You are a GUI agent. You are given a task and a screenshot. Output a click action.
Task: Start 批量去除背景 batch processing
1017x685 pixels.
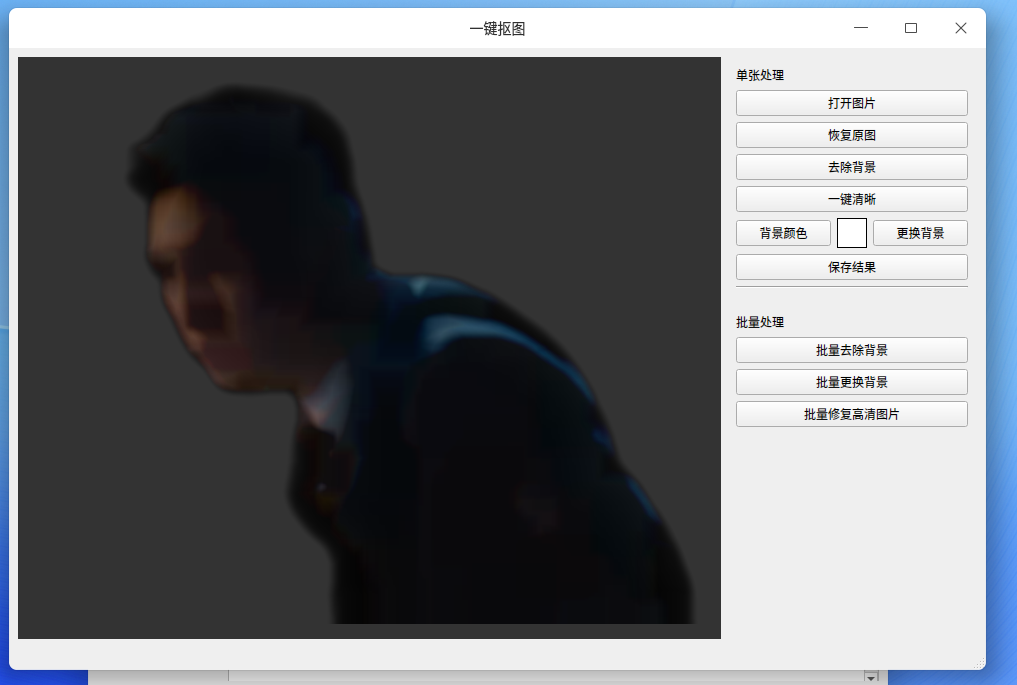852,350
